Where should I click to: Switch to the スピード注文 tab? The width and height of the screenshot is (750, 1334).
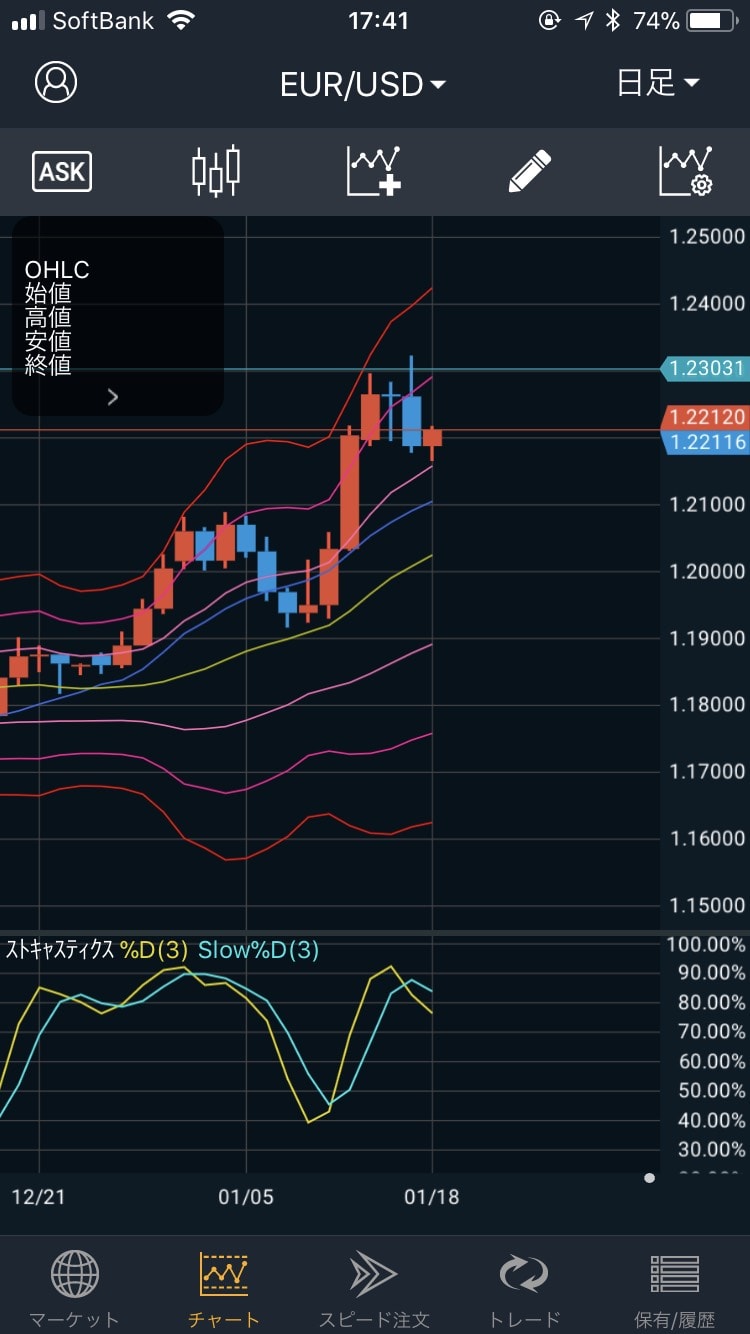point(374,1290)
